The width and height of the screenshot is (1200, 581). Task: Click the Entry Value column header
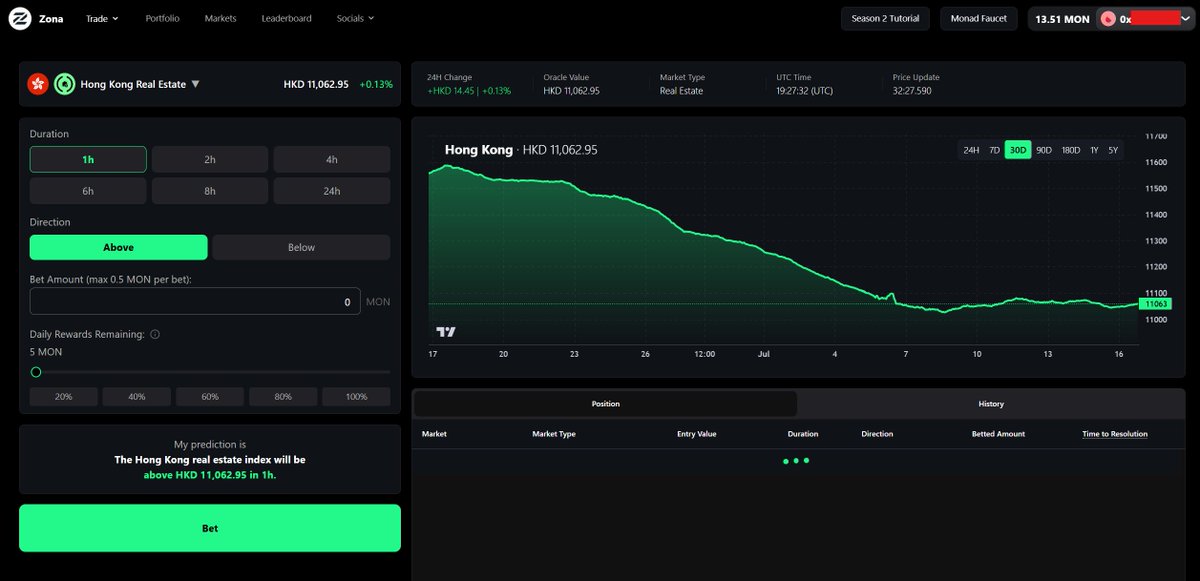click(x=697, y=434)
